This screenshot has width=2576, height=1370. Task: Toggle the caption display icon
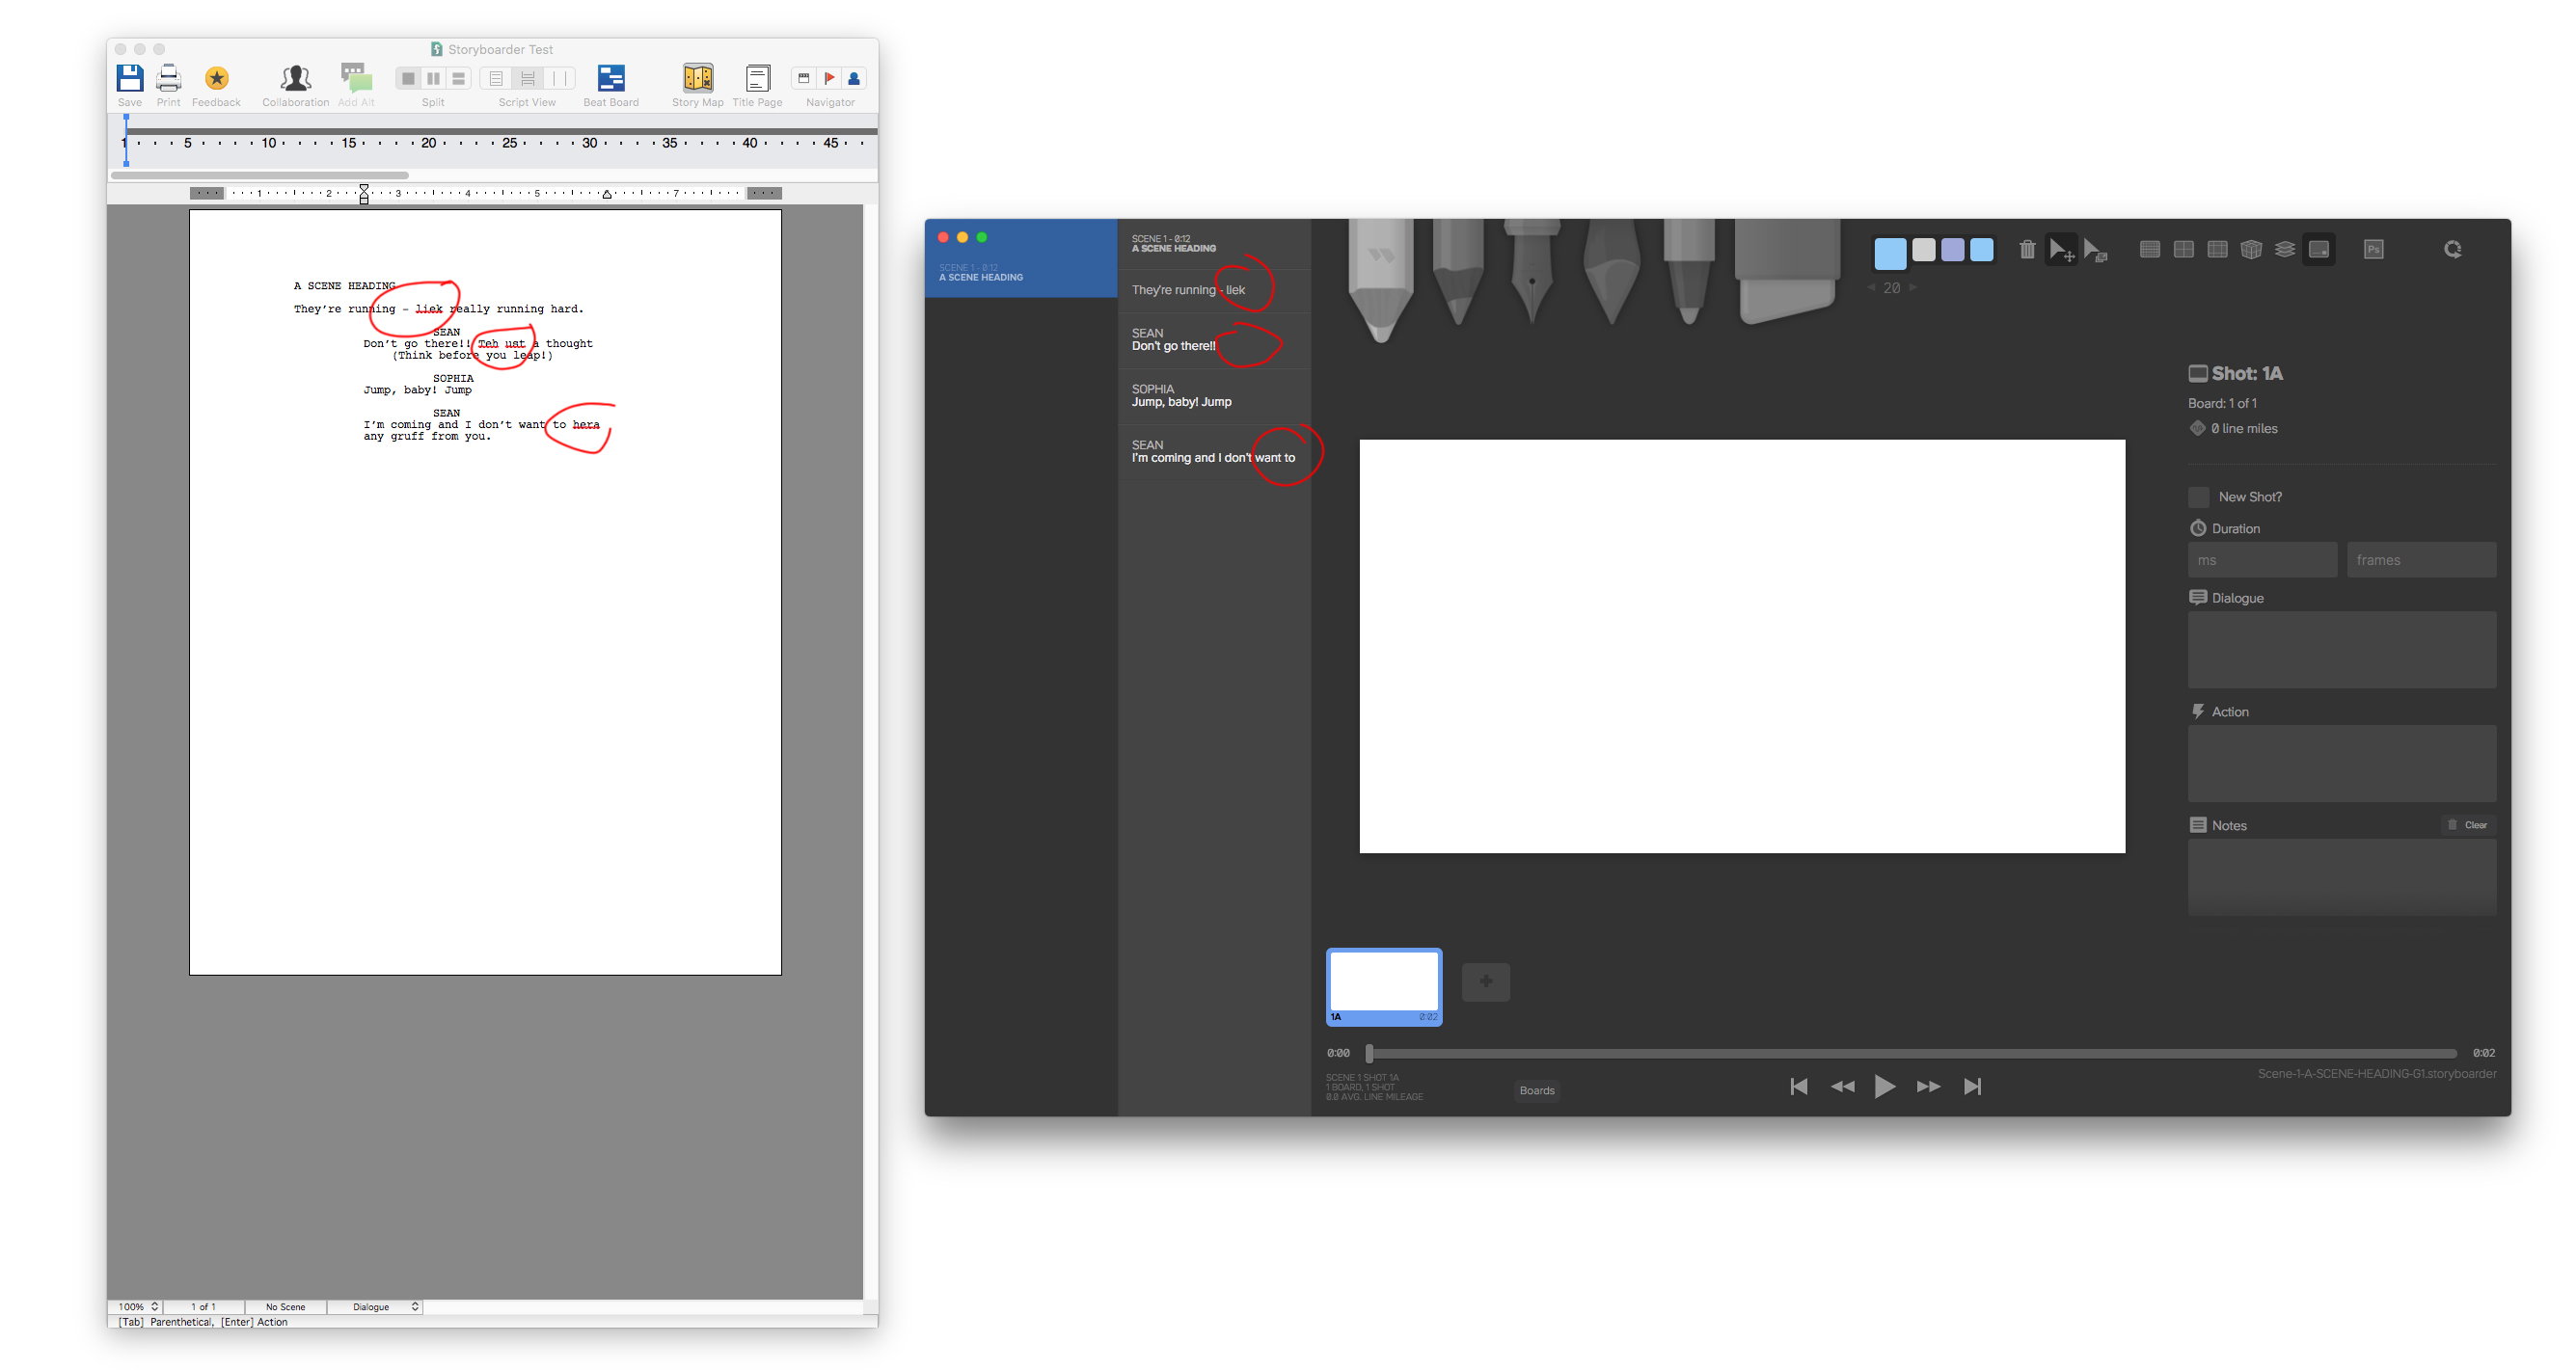[2321, 249]
